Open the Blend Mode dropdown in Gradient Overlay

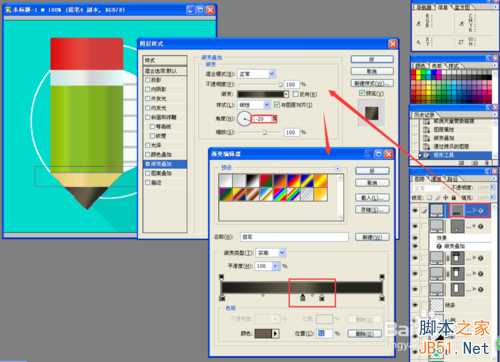tap(256, 74)
